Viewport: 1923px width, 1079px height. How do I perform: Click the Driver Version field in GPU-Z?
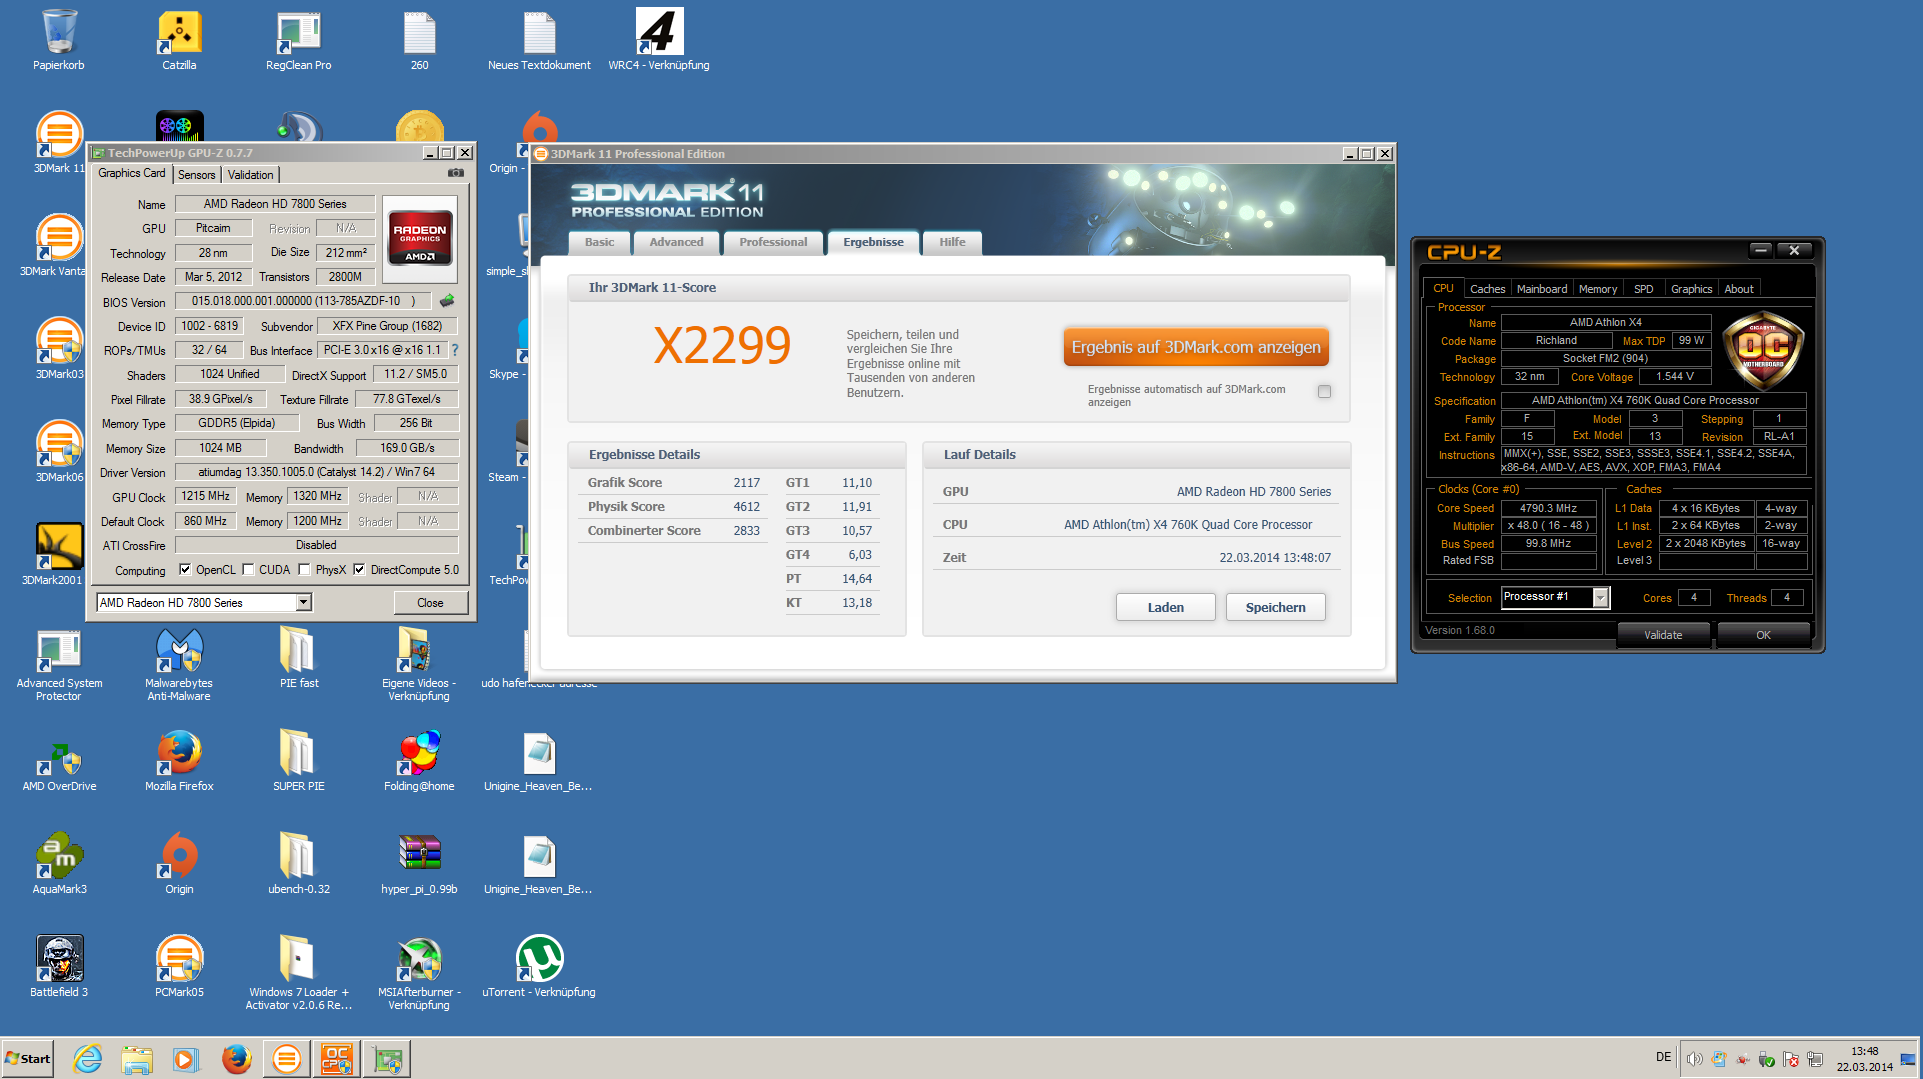317,472
